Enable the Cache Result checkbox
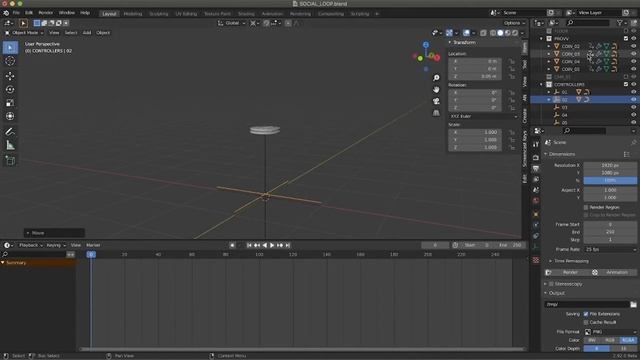Image resolution: width=640 pixels, height=360 pixels. 586,322
